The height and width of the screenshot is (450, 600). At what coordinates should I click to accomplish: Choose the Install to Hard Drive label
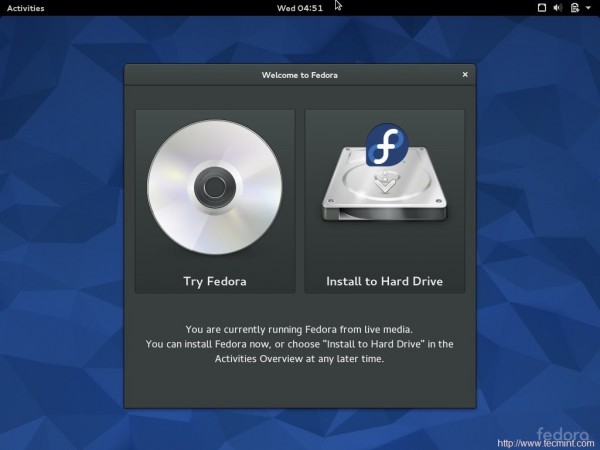(384, 281)
